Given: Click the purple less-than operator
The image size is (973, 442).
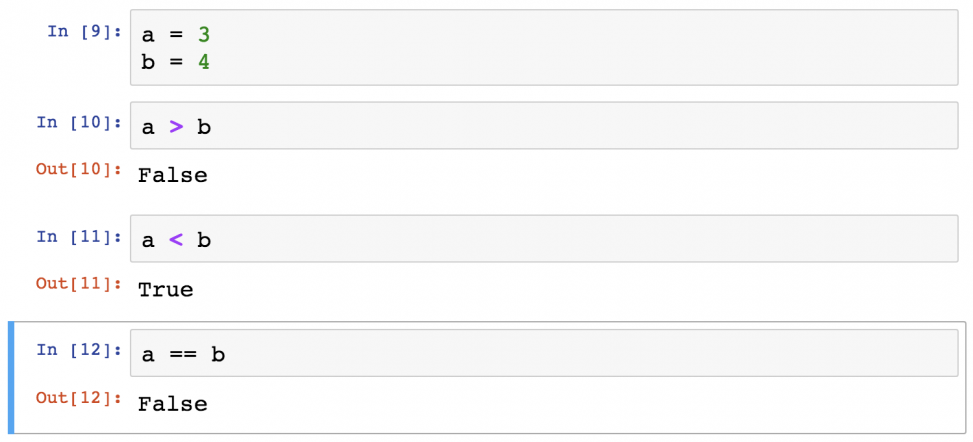Looking at the screenshot, I should click(x=176, y=240).
